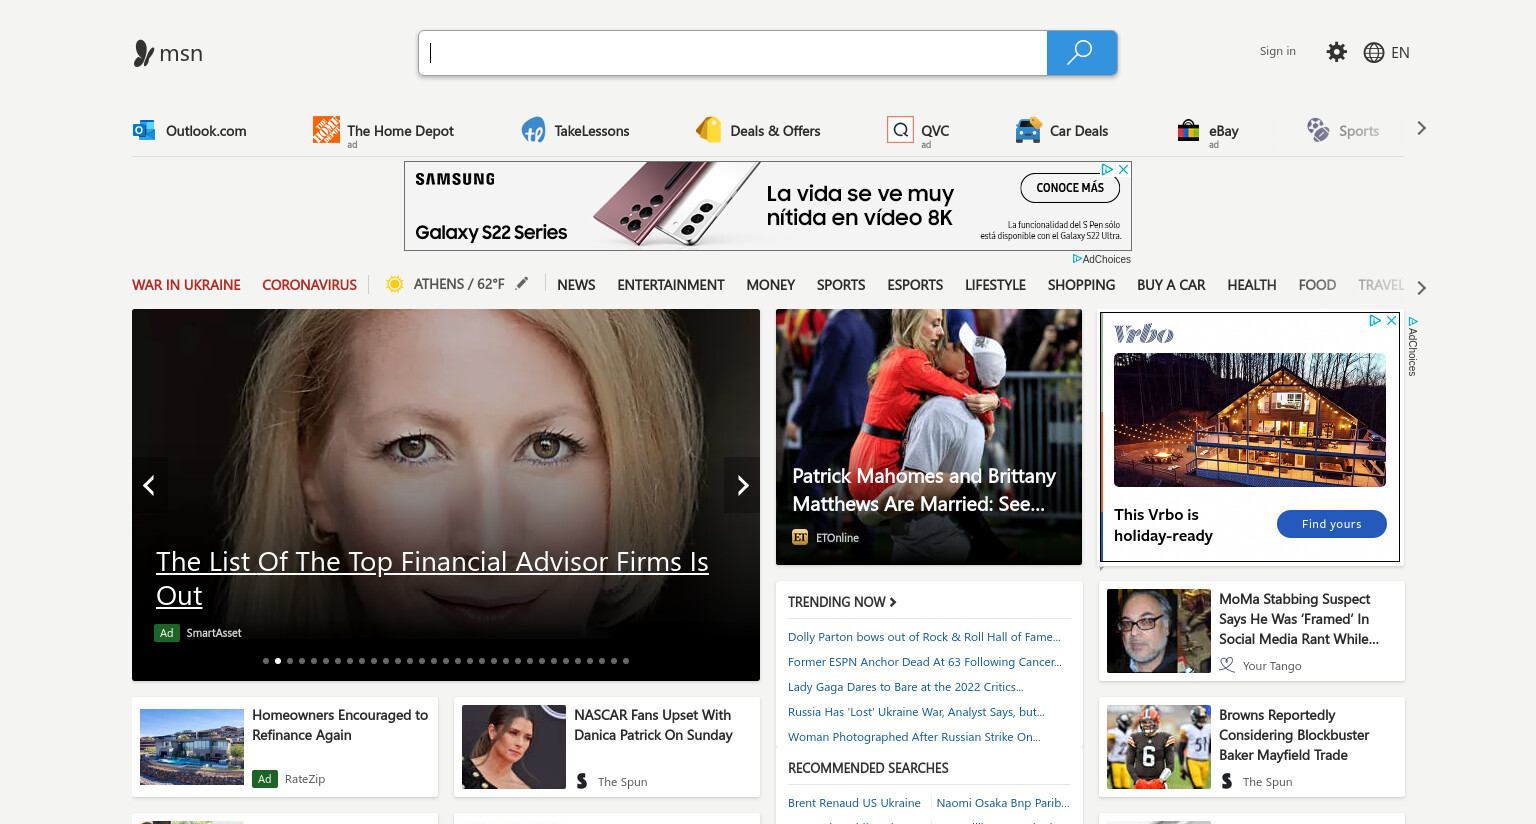
Task: Open Woman Photographed After Russian Strike link
Action: click(914, 737)
